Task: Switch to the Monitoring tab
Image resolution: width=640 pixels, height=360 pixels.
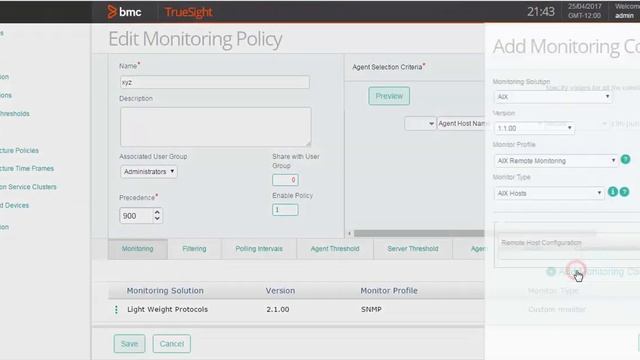Action: pyautogui.click(x=138, y=249)
